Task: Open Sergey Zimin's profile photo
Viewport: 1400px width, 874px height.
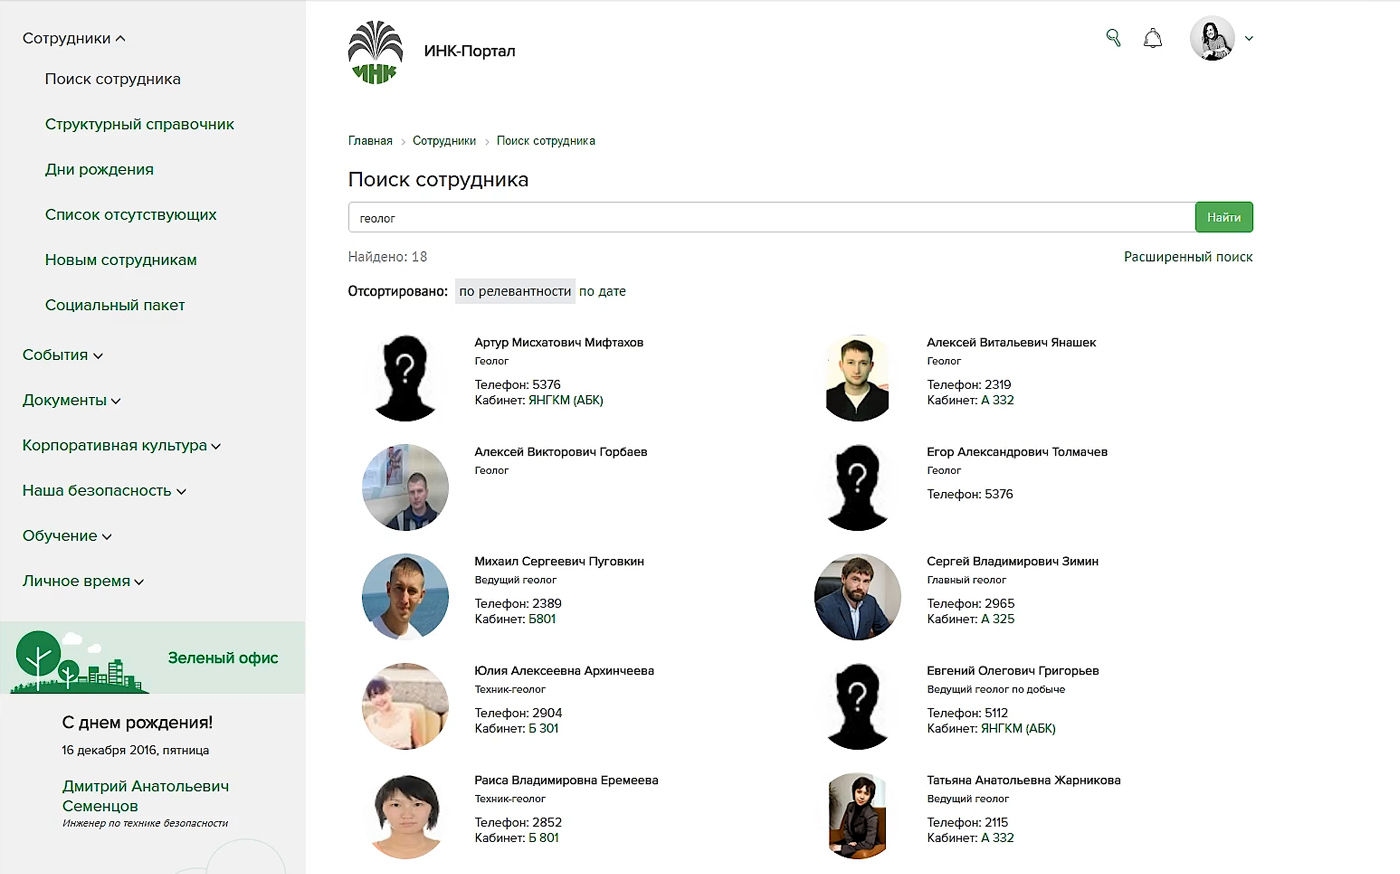Action: (x=858, y=597)
